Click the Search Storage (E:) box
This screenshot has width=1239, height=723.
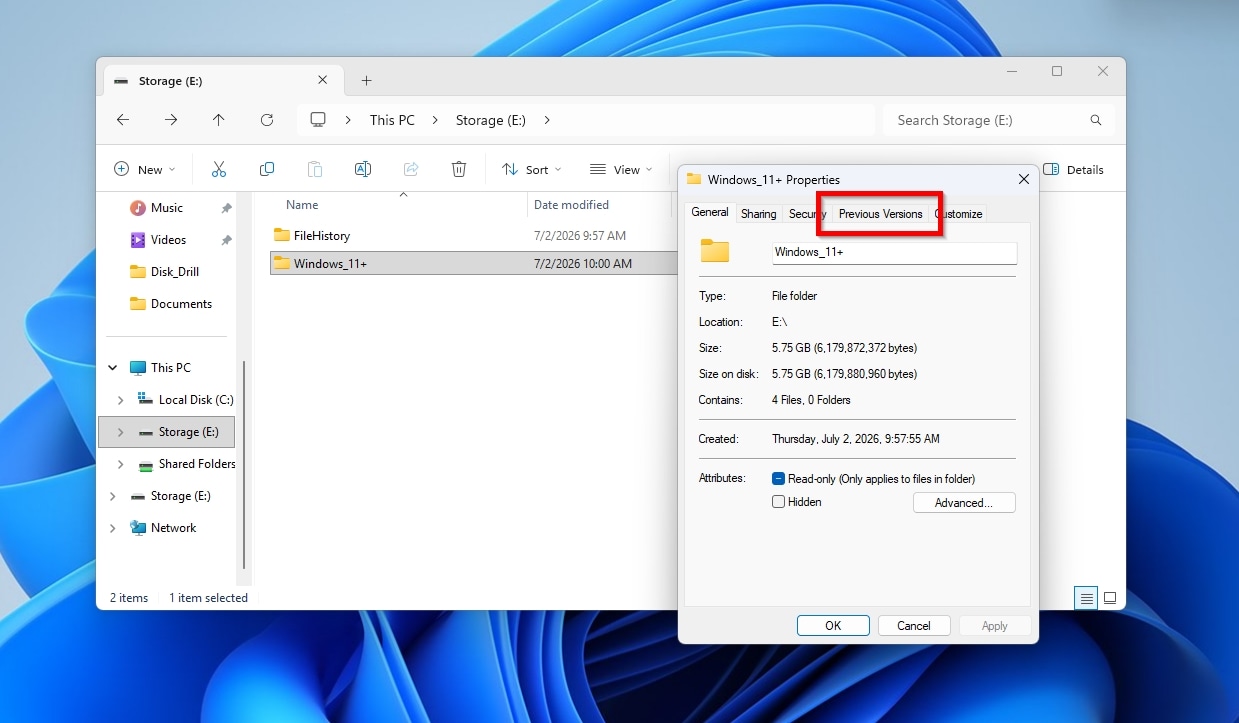pos(998,120)
